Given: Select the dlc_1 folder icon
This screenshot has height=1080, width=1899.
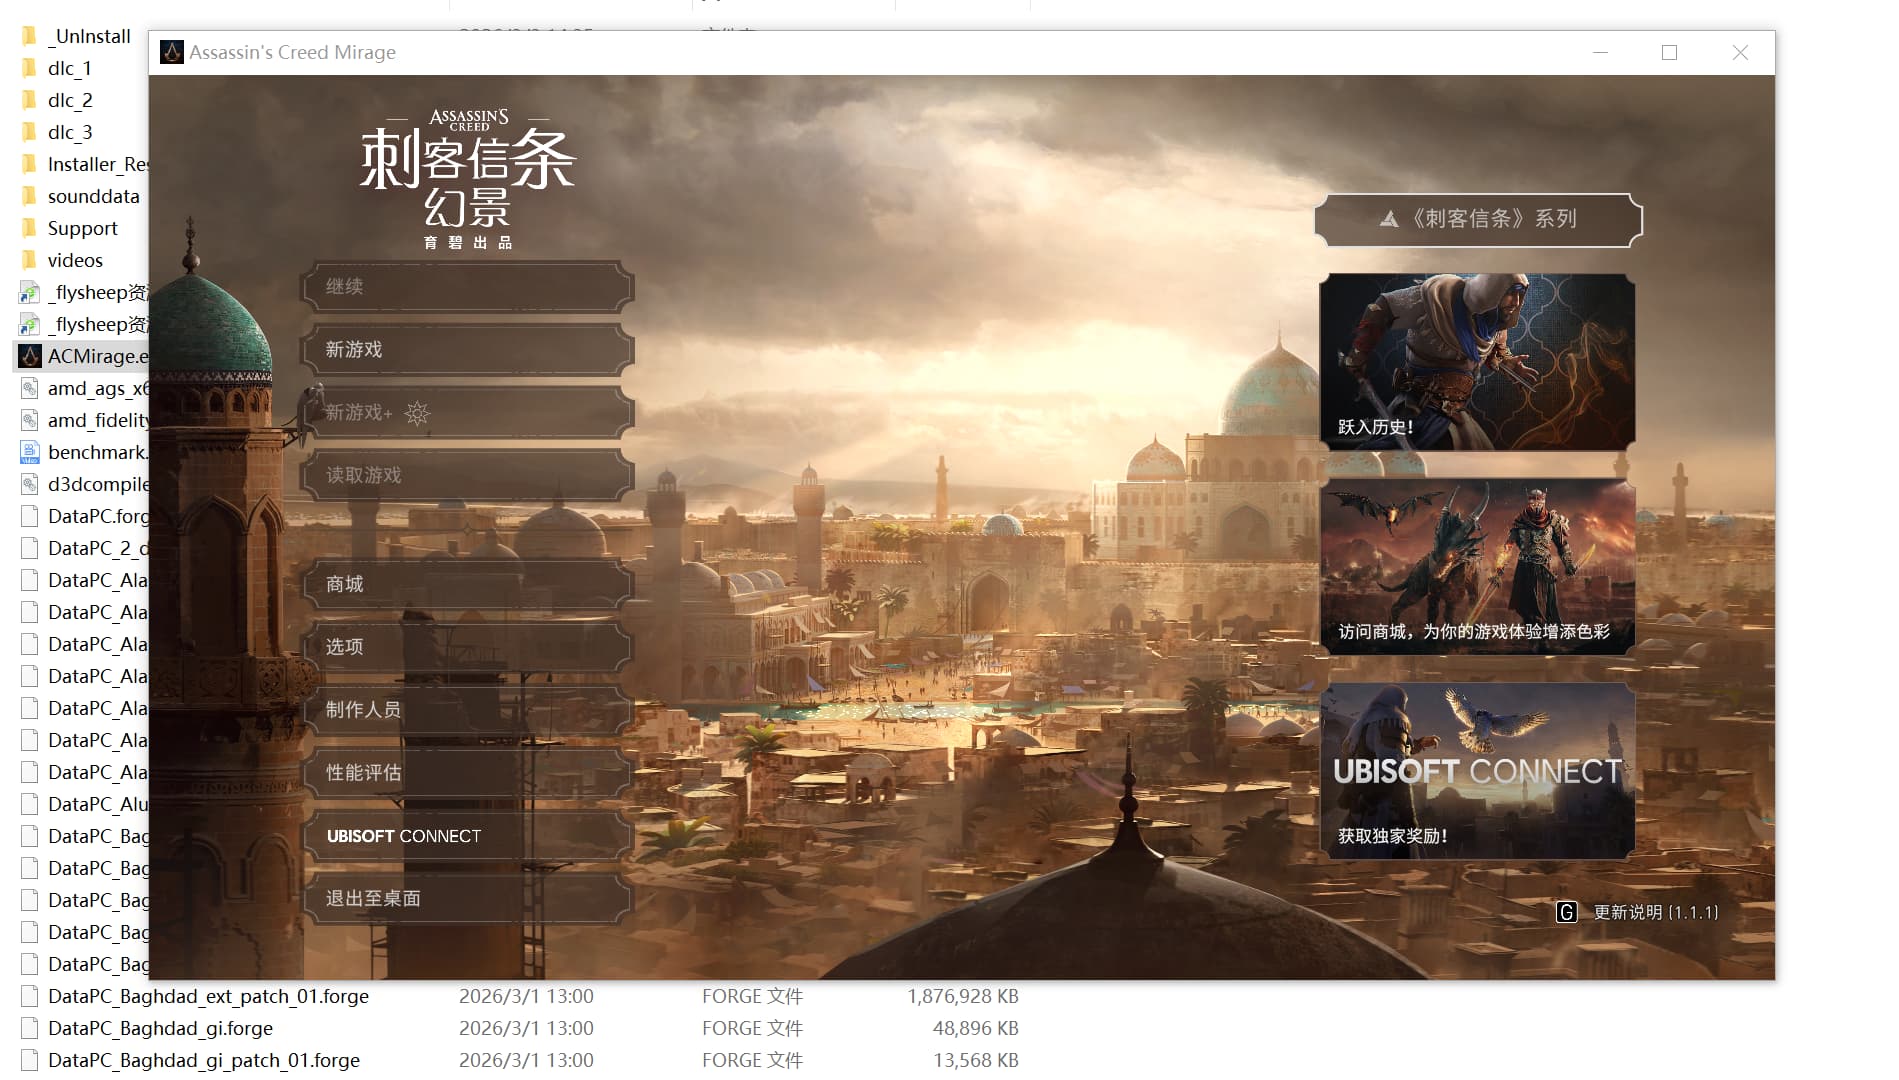Looking at the screenshot, I should click(30, 68).
